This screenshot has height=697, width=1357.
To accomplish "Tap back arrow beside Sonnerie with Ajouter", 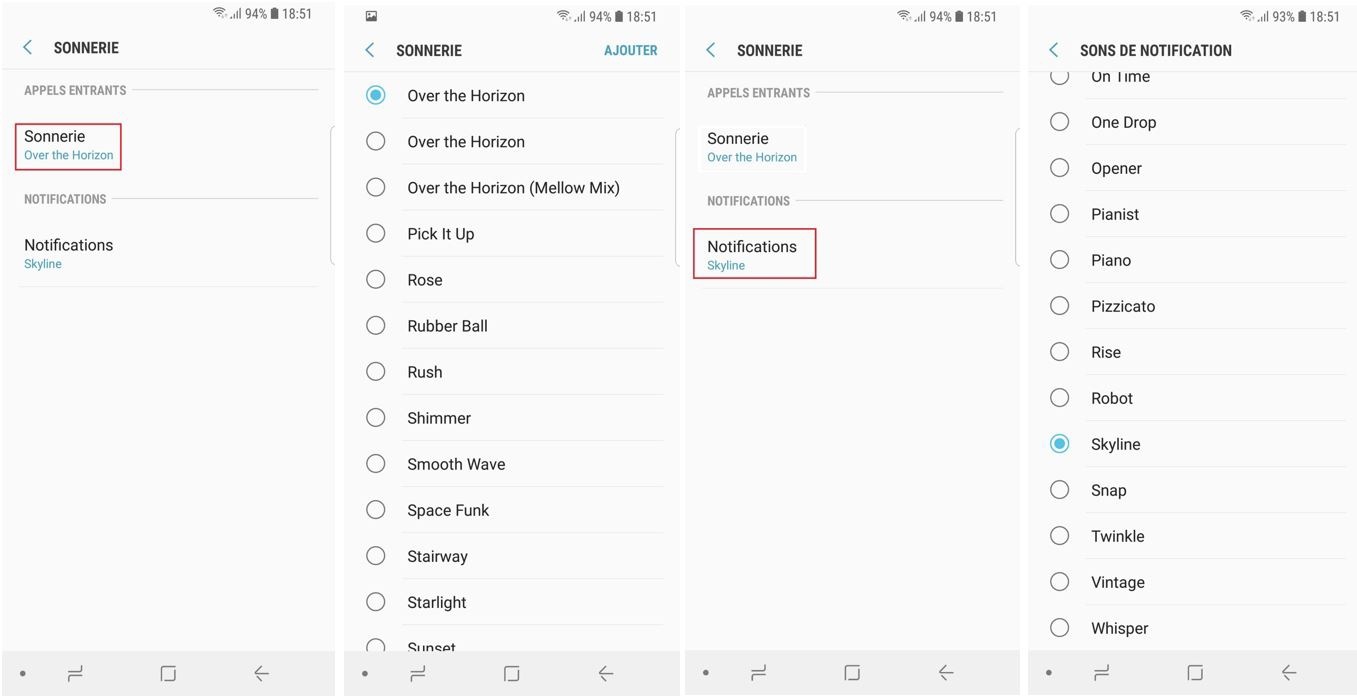I will pyautogui.click(x=369, y=50).
